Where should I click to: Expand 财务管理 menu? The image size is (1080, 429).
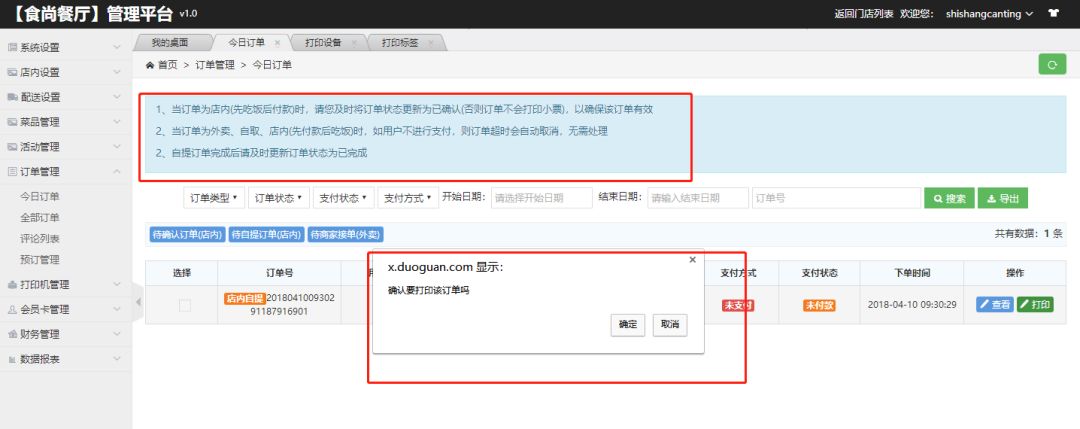65,334
